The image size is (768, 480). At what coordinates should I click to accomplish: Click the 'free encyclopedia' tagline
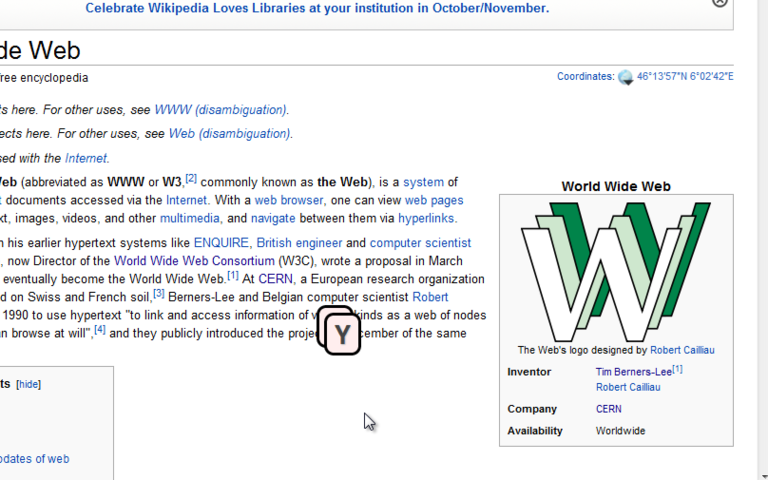[x=44, y=78]
